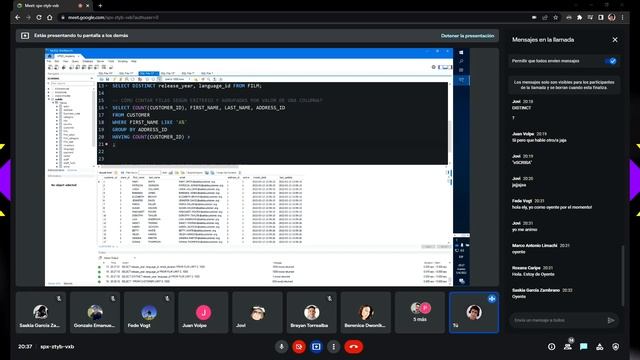Click the present screen button in the call bar
The width and height of the screenshot is (640, 360).
coord(316,347)
